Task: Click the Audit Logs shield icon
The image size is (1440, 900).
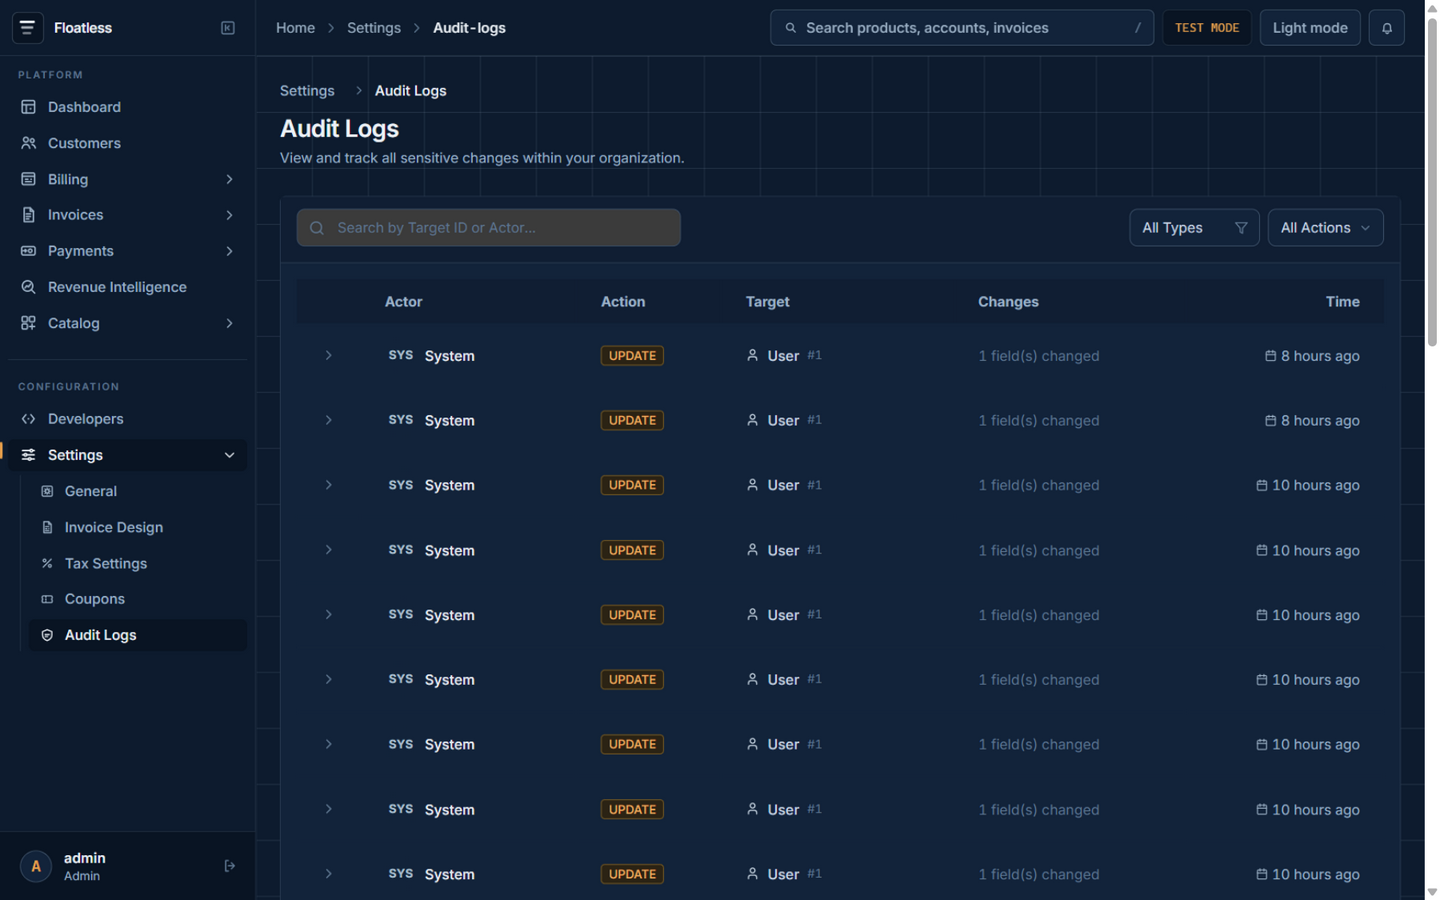Action: tap(47, 635)
